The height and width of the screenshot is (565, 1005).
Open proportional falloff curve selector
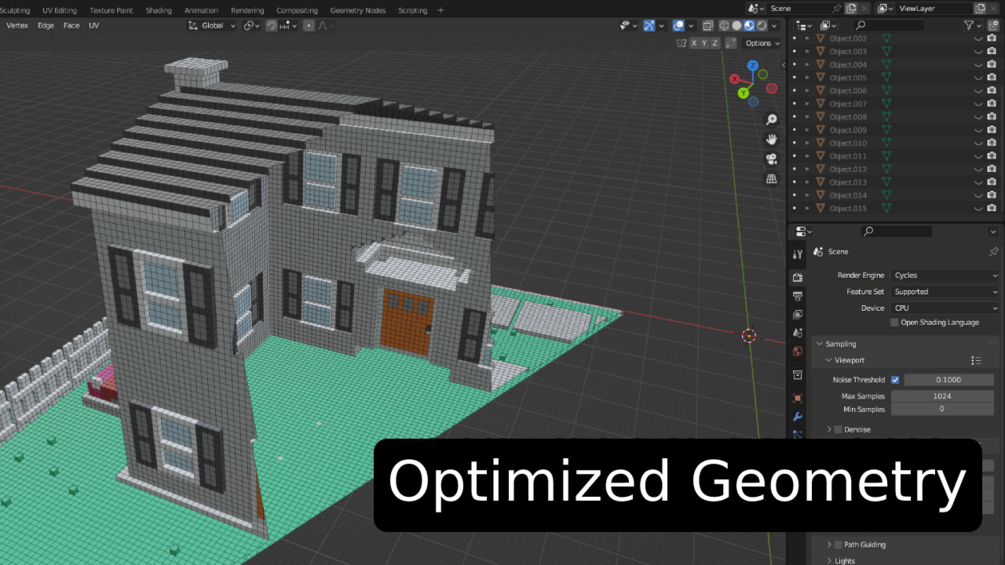326,26
